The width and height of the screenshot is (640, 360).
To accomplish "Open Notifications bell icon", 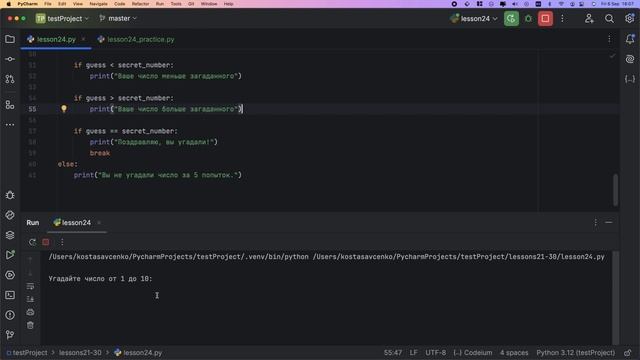I will [x=630, y=39].
